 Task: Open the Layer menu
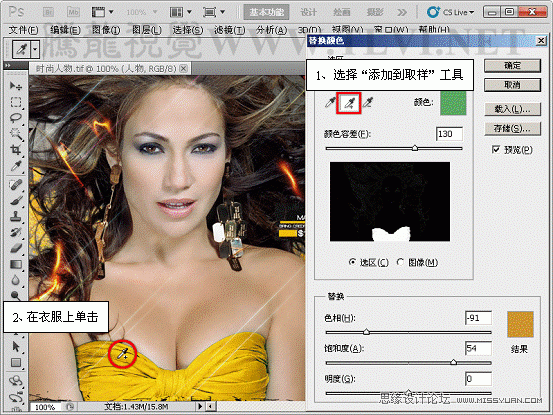pyautogui.click(x=147, y=30)
